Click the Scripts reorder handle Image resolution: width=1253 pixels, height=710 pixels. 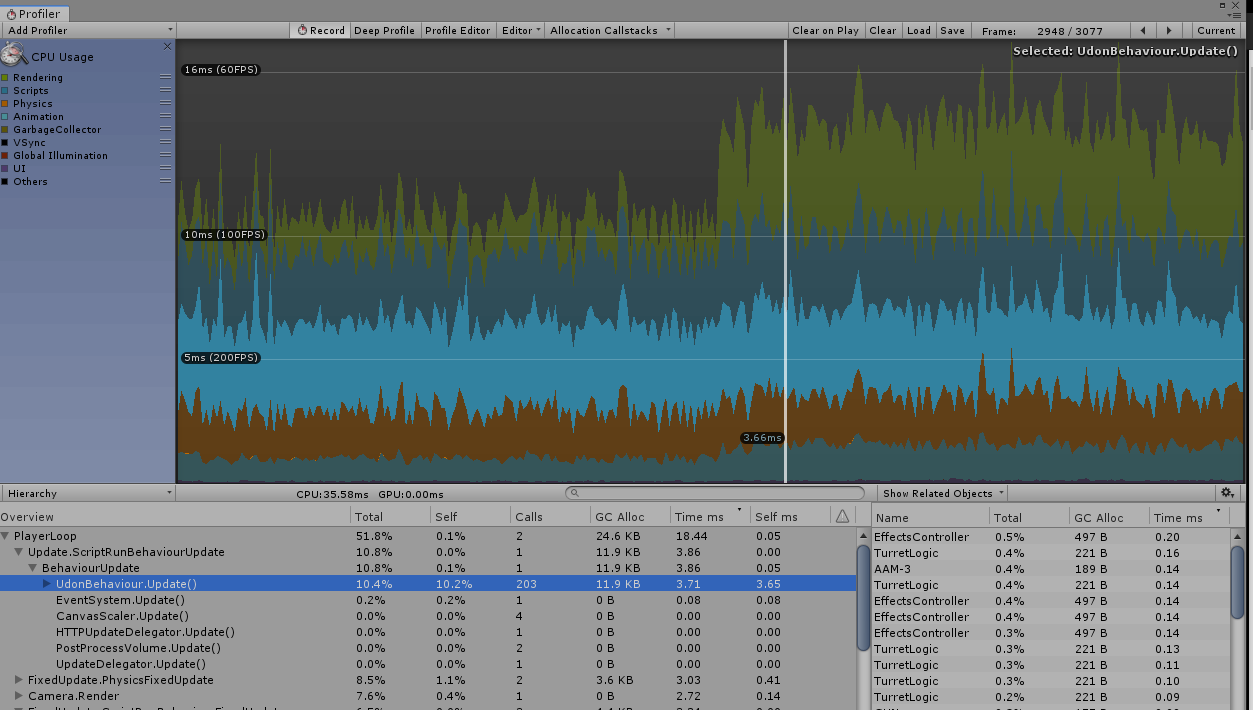pyautogui.click(x=165, y=90)
